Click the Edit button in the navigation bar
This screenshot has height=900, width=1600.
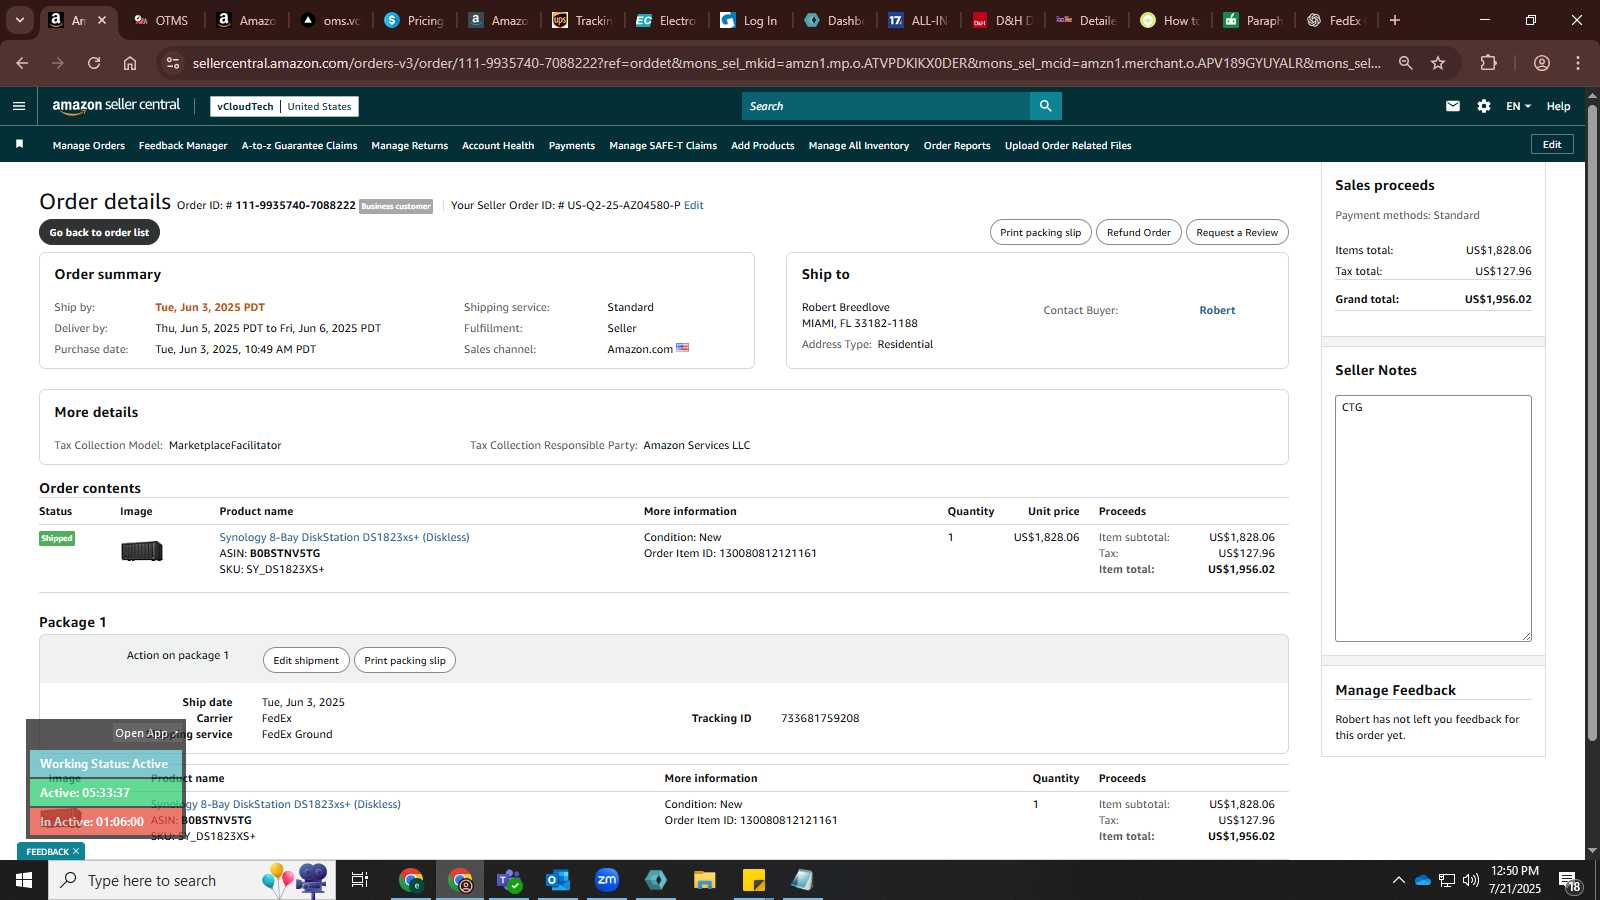pos(1552,144)
